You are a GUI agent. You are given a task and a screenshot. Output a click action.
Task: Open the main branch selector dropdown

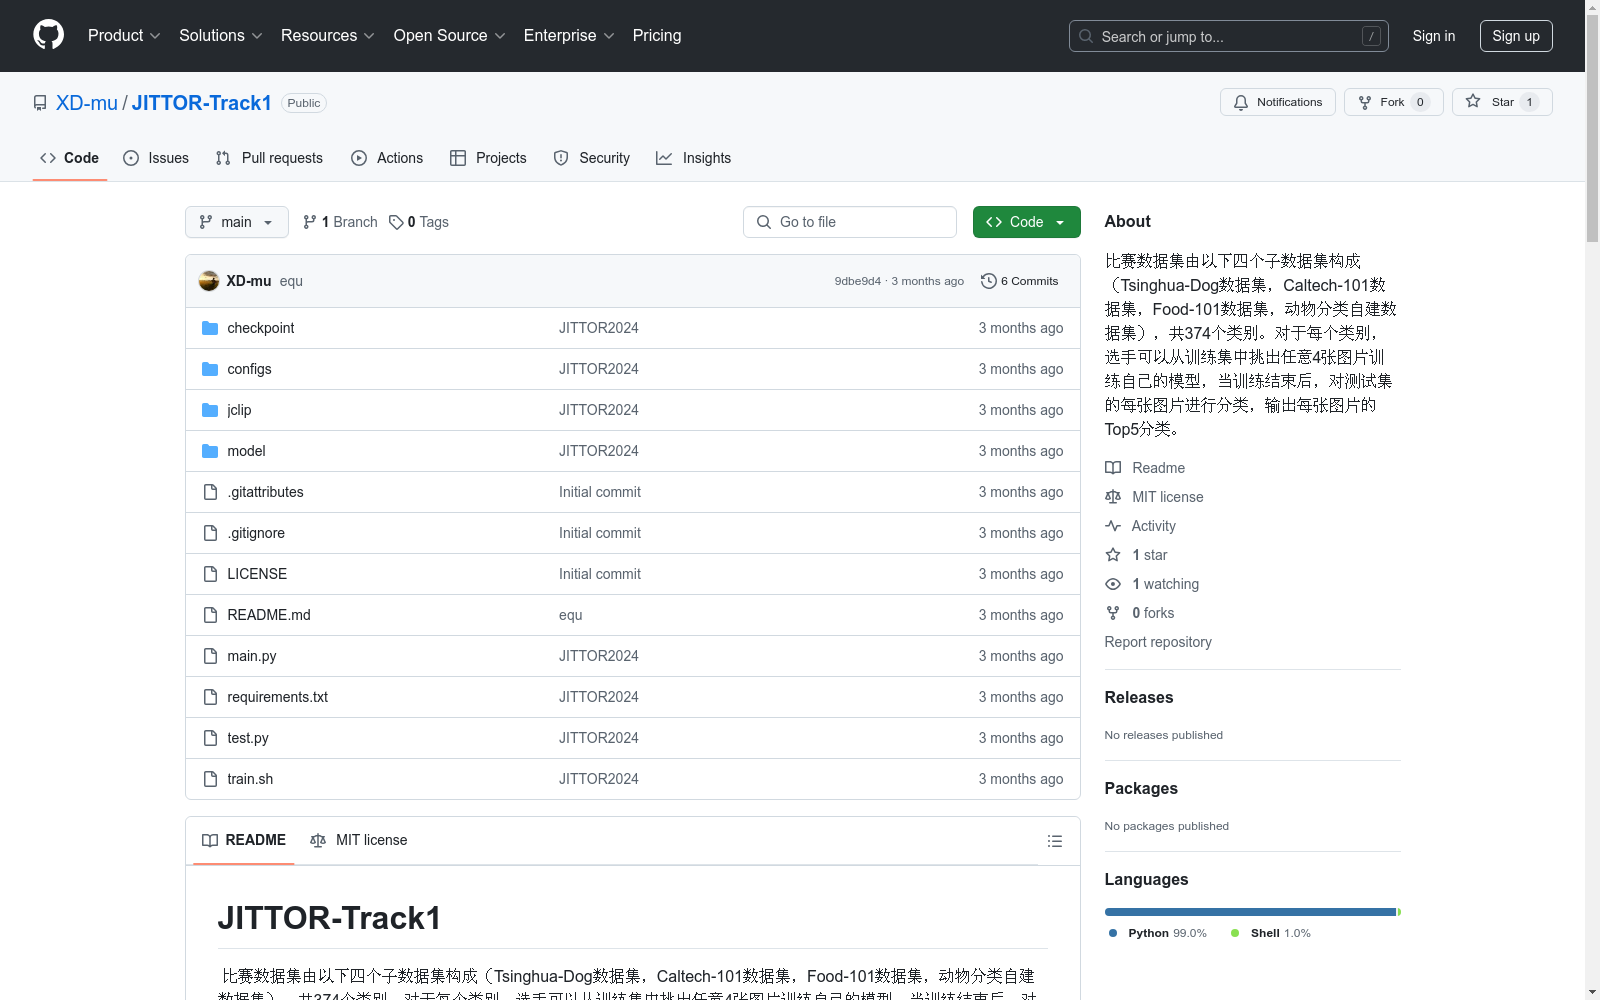tap(237, 222)
